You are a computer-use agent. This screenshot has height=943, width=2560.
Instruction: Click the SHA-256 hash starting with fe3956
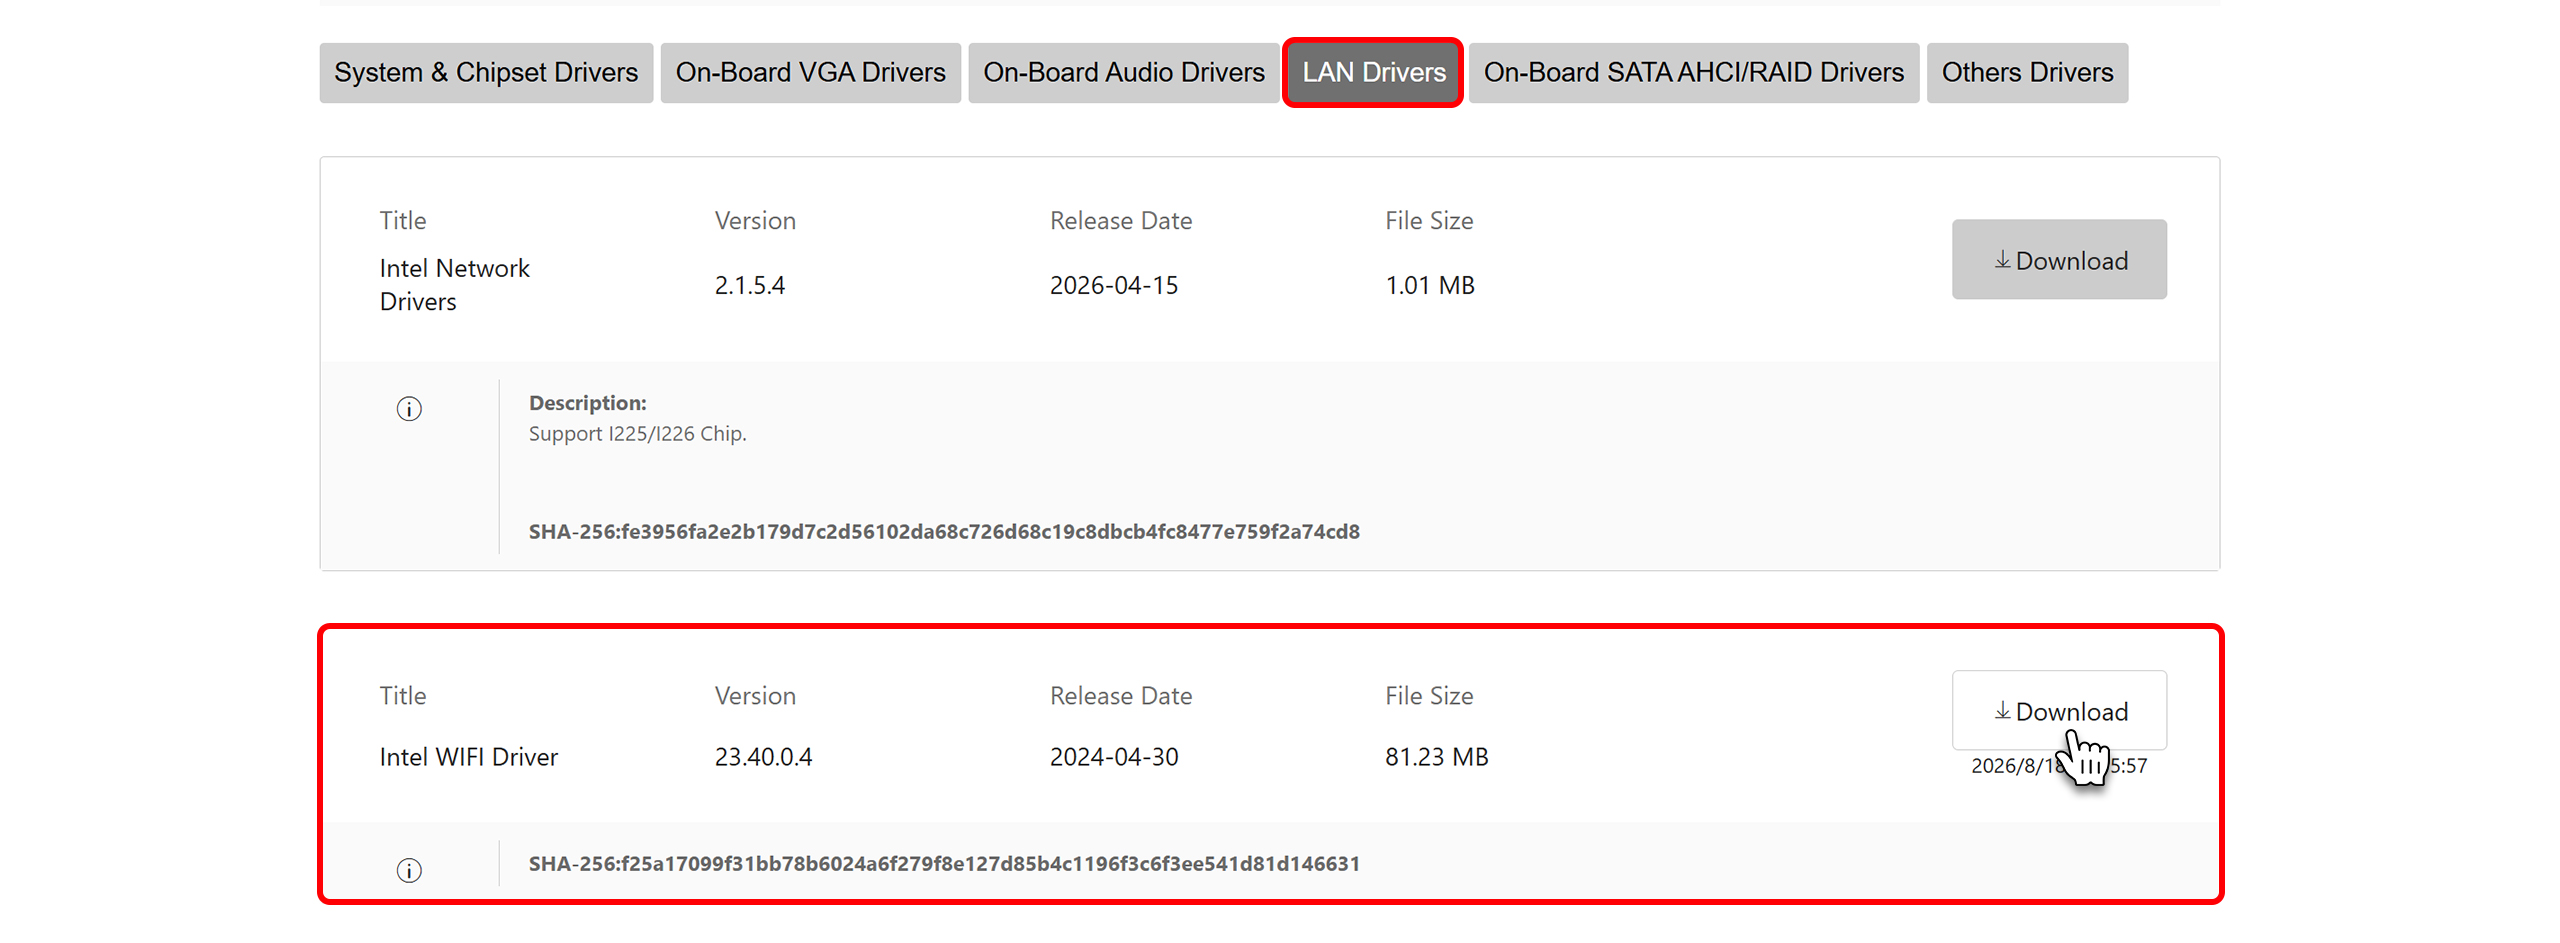[x=944, y=532]
